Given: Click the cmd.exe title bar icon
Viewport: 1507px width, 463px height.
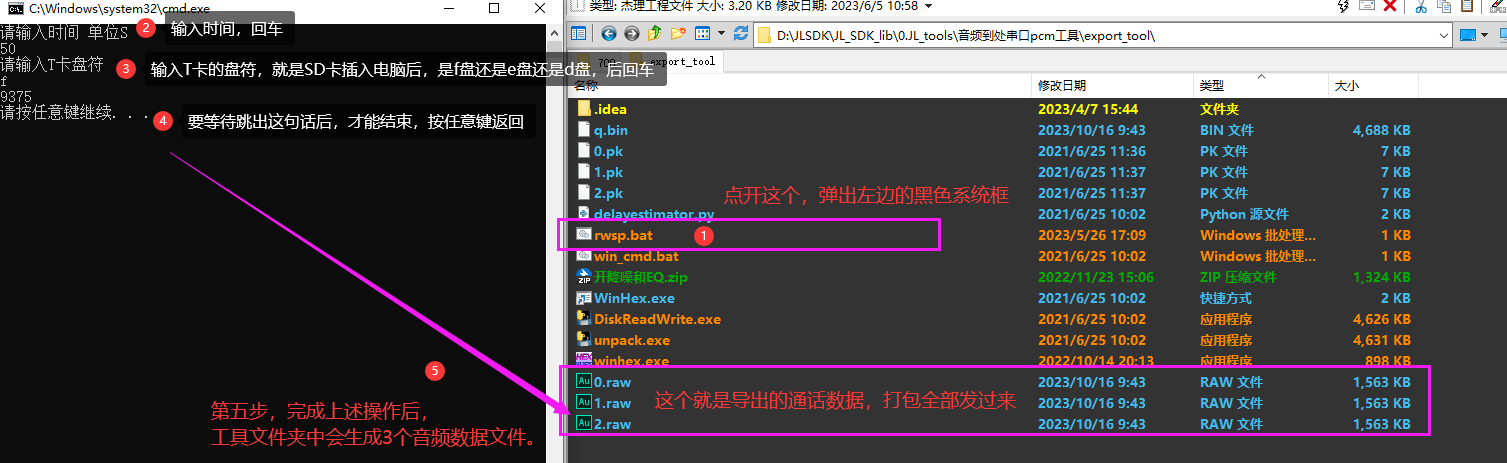Looking at the screenshot, I should click(15, 8).
